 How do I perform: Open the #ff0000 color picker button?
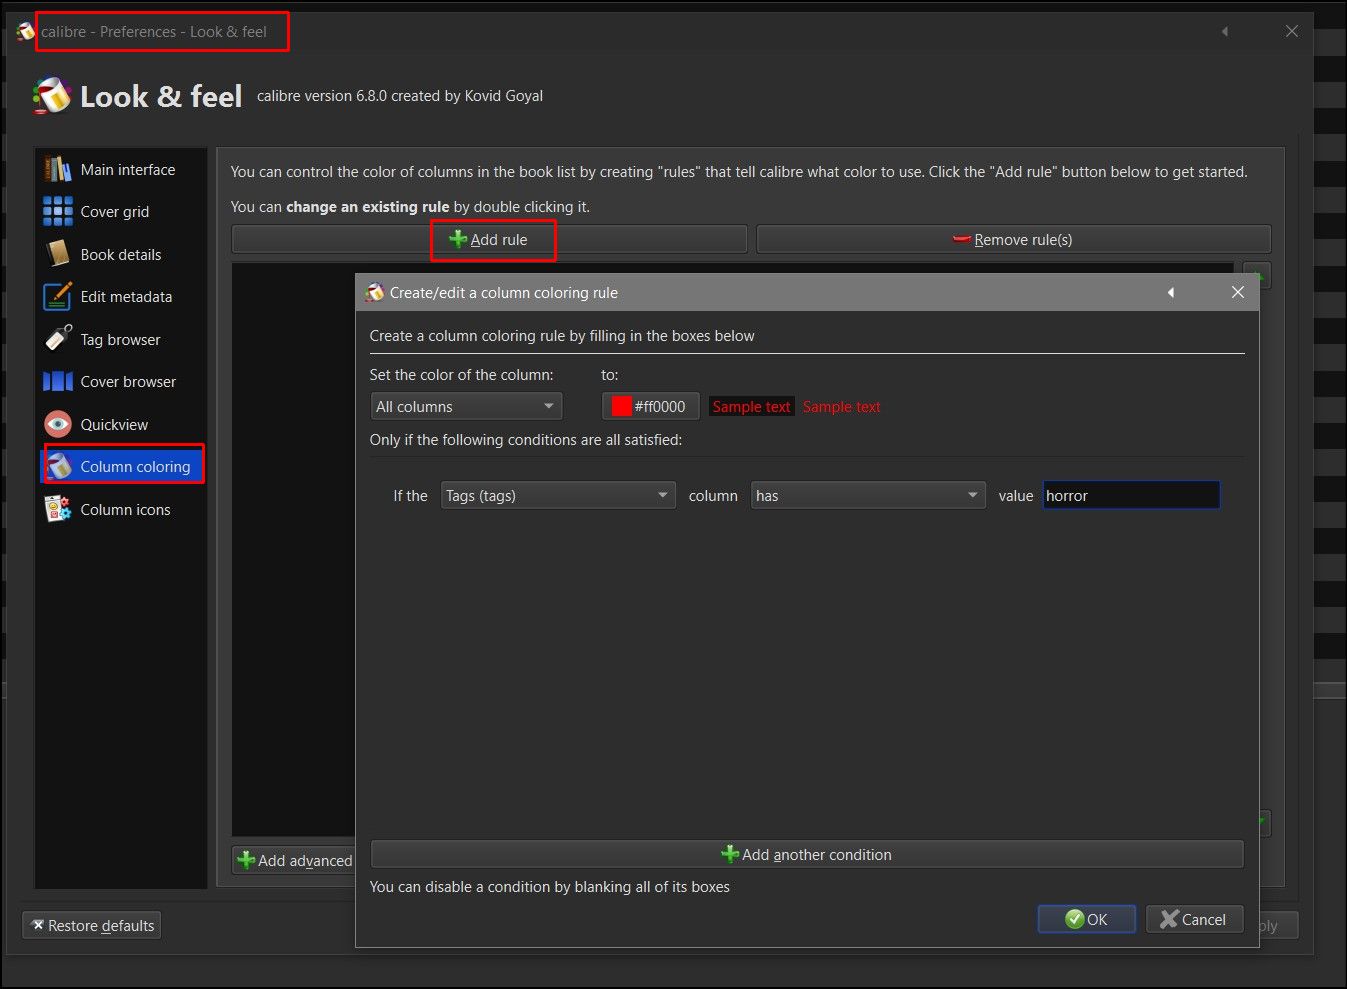click(650, 406)
